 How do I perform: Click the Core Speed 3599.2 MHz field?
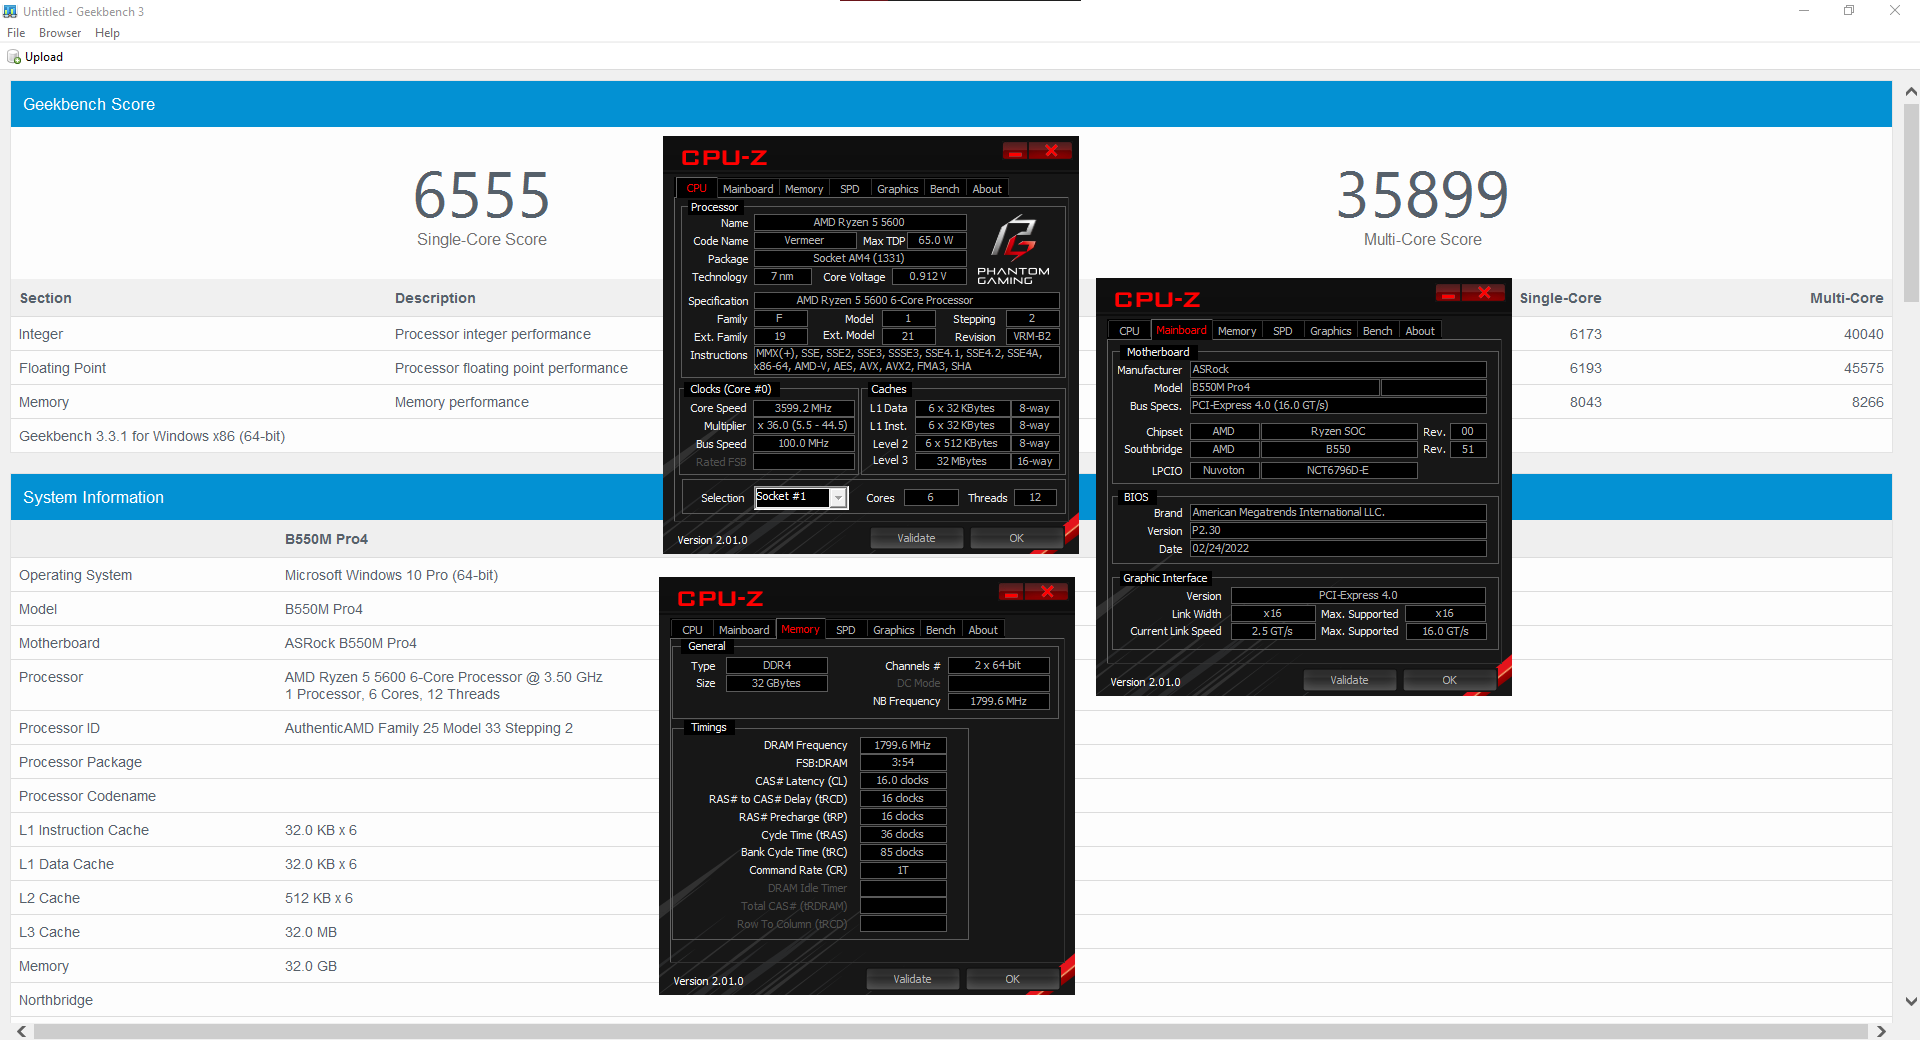tap(804, 408)
